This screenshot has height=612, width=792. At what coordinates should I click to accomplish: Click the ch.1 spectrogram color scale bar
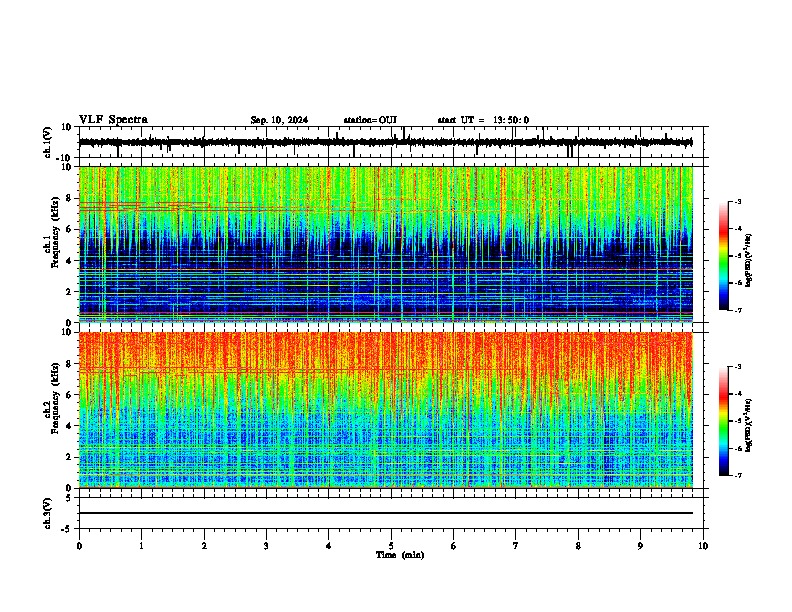click(724, 256)
